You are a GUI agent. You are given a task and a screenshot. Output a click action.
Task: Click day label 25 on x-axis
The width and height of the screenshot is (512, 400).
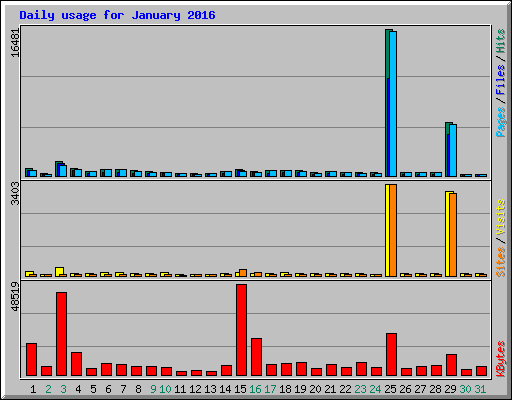[x=390, y=389]
